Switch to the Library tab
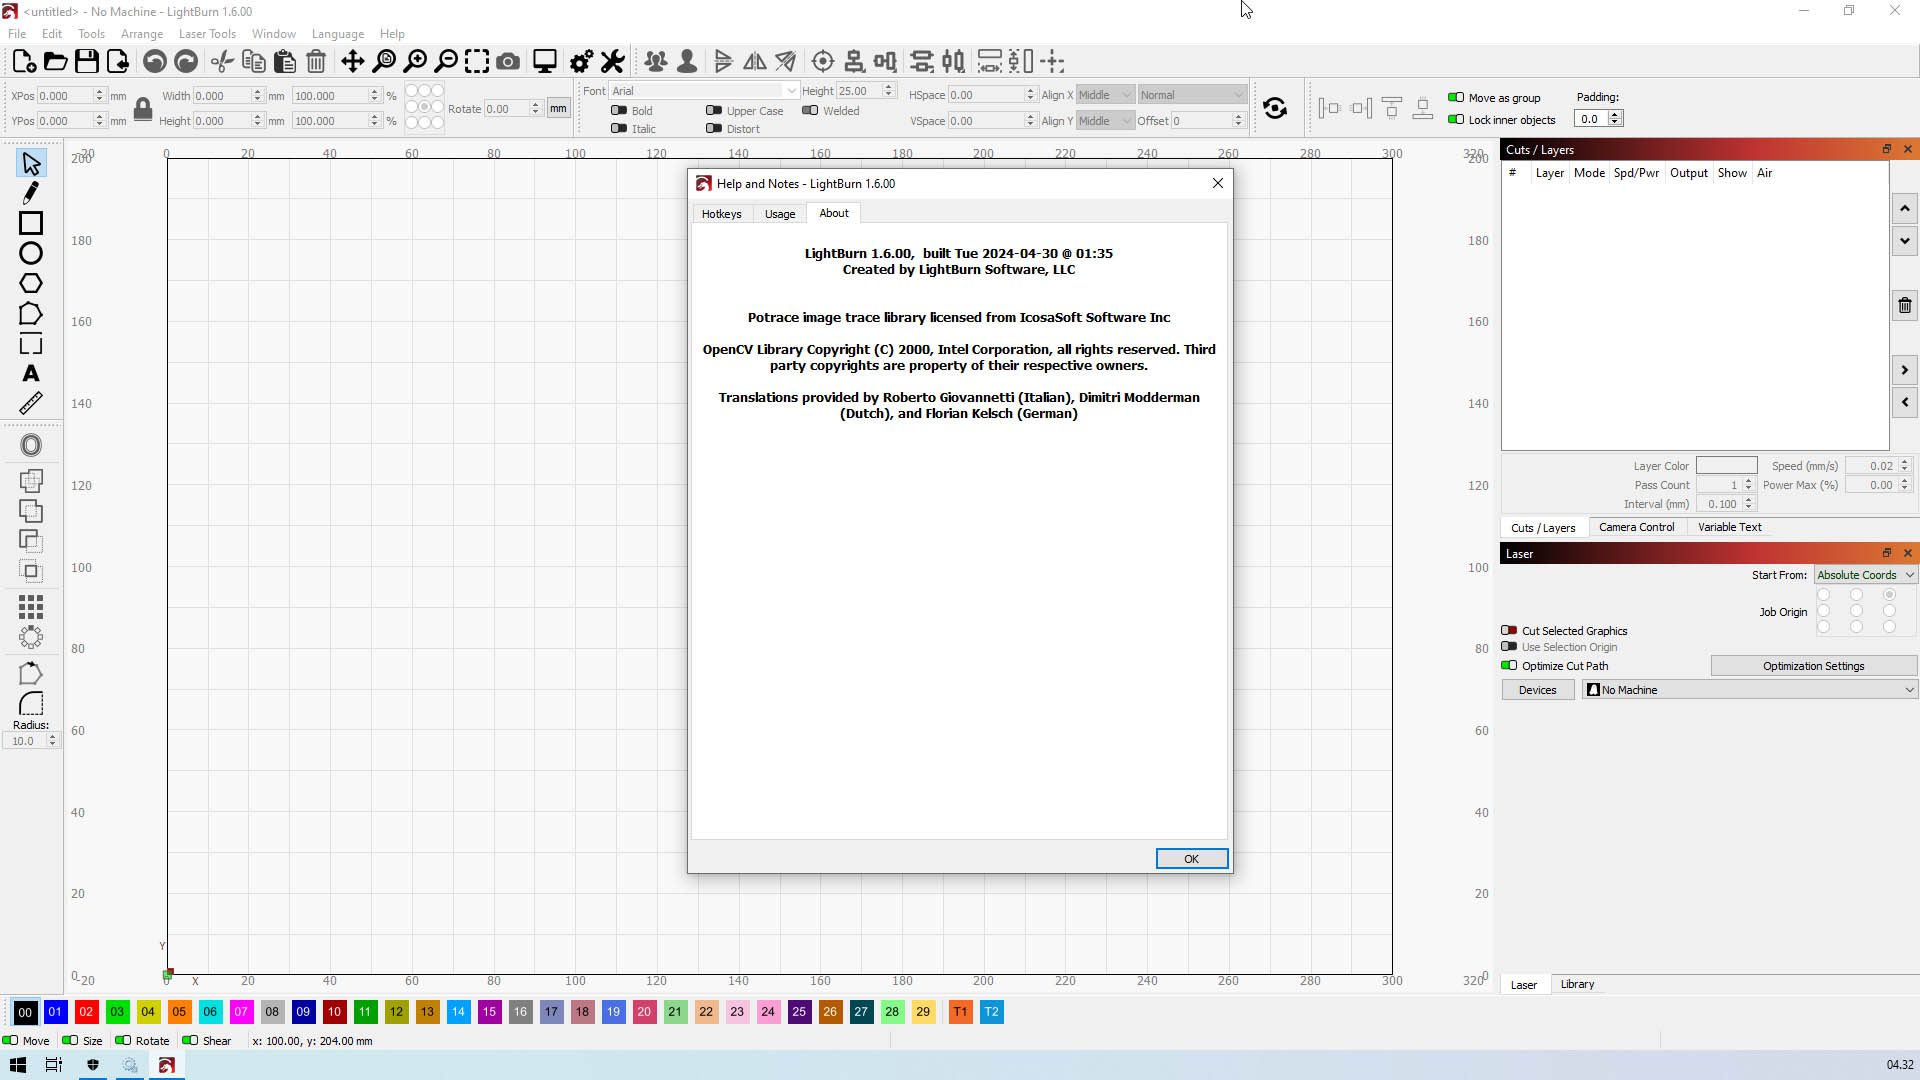The image size is (1920, 1080). click(1577, 985)
